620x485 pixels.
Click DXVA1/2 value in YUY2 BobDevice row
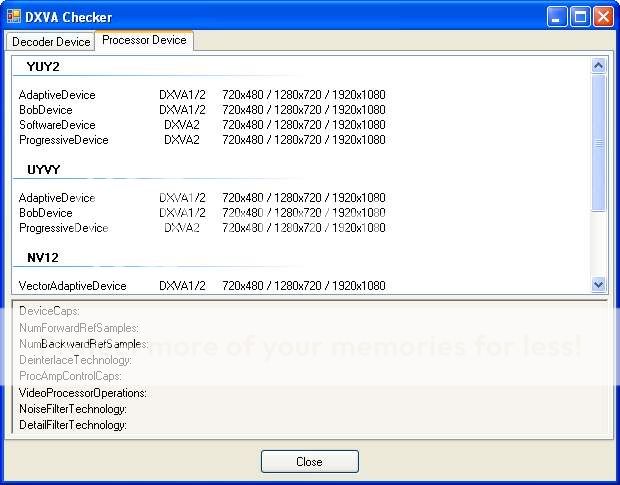(182, 110)
